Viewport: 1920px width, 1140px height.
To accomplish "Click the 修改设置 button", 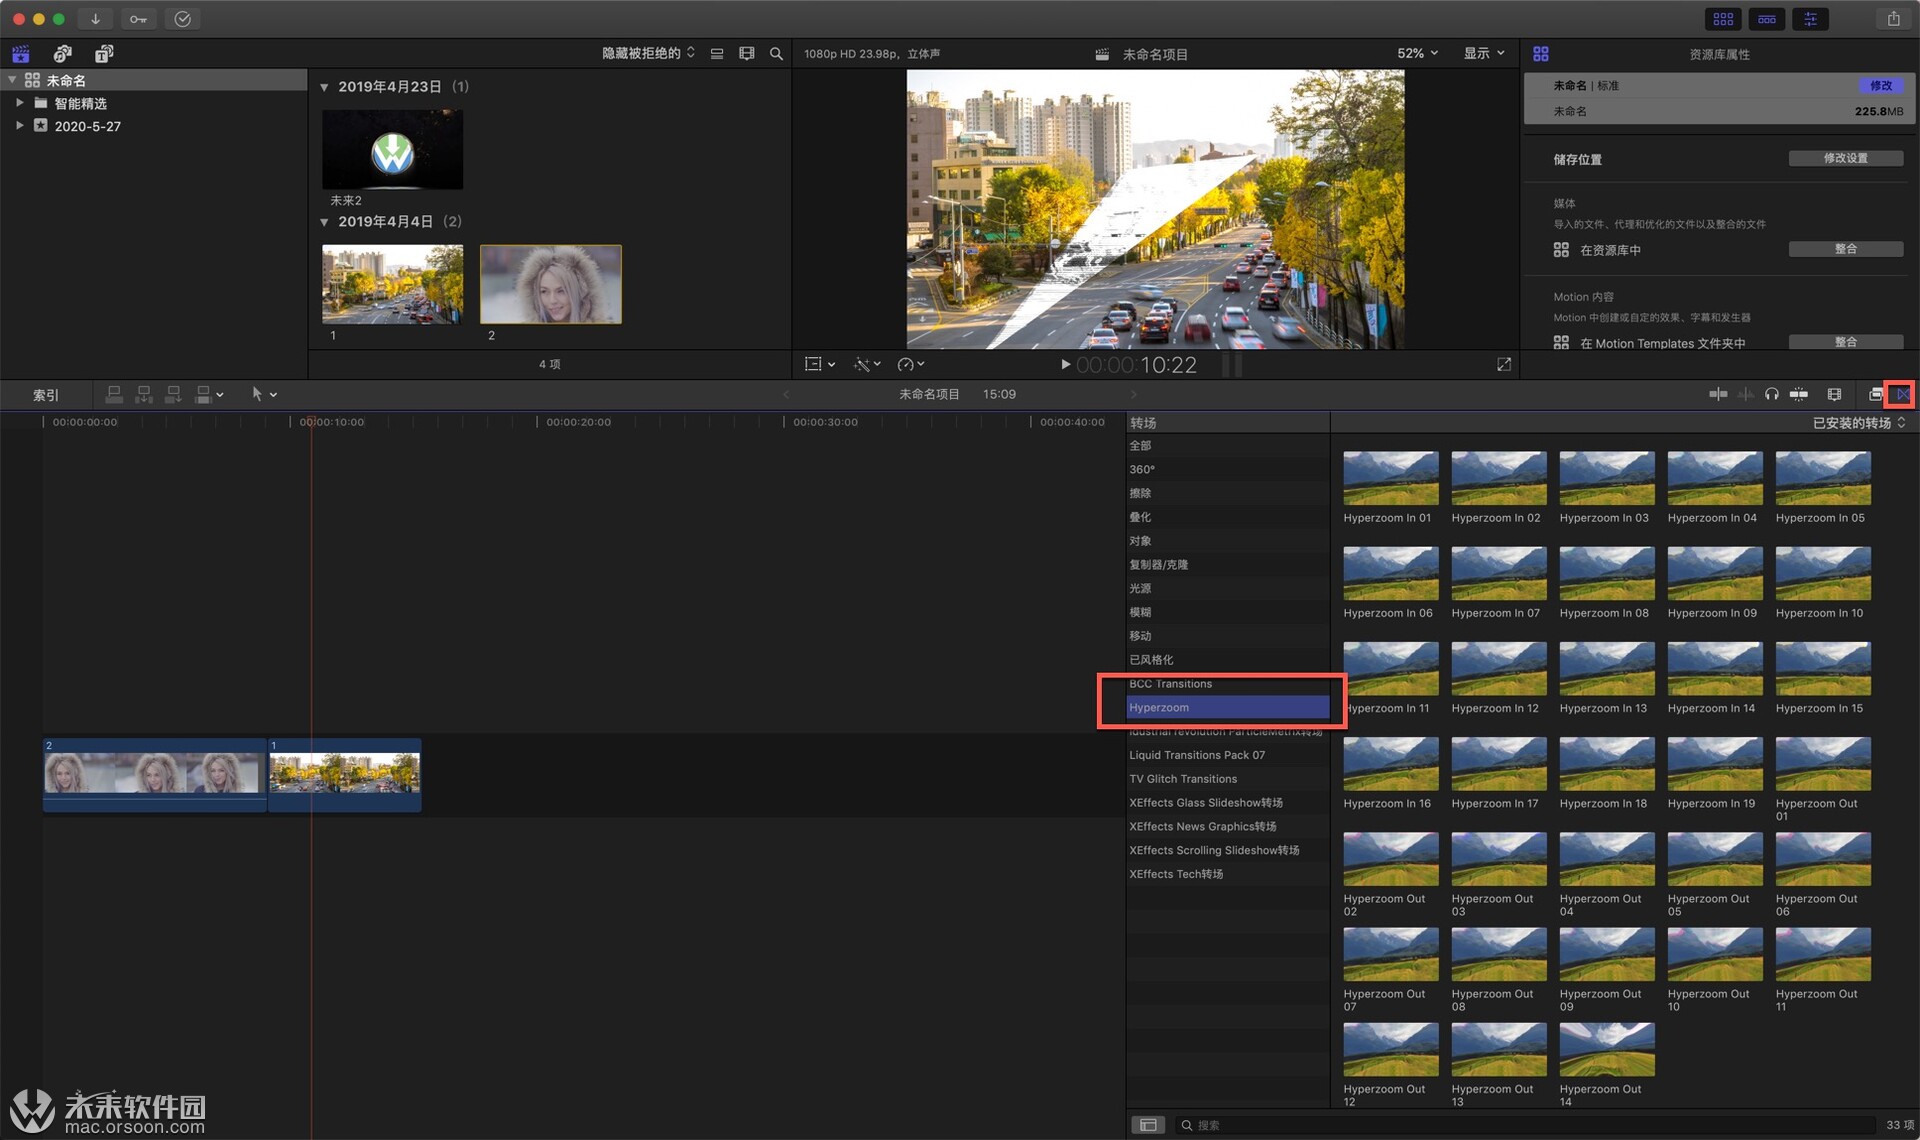I will pyautogui.click(x=1845, y=158).
